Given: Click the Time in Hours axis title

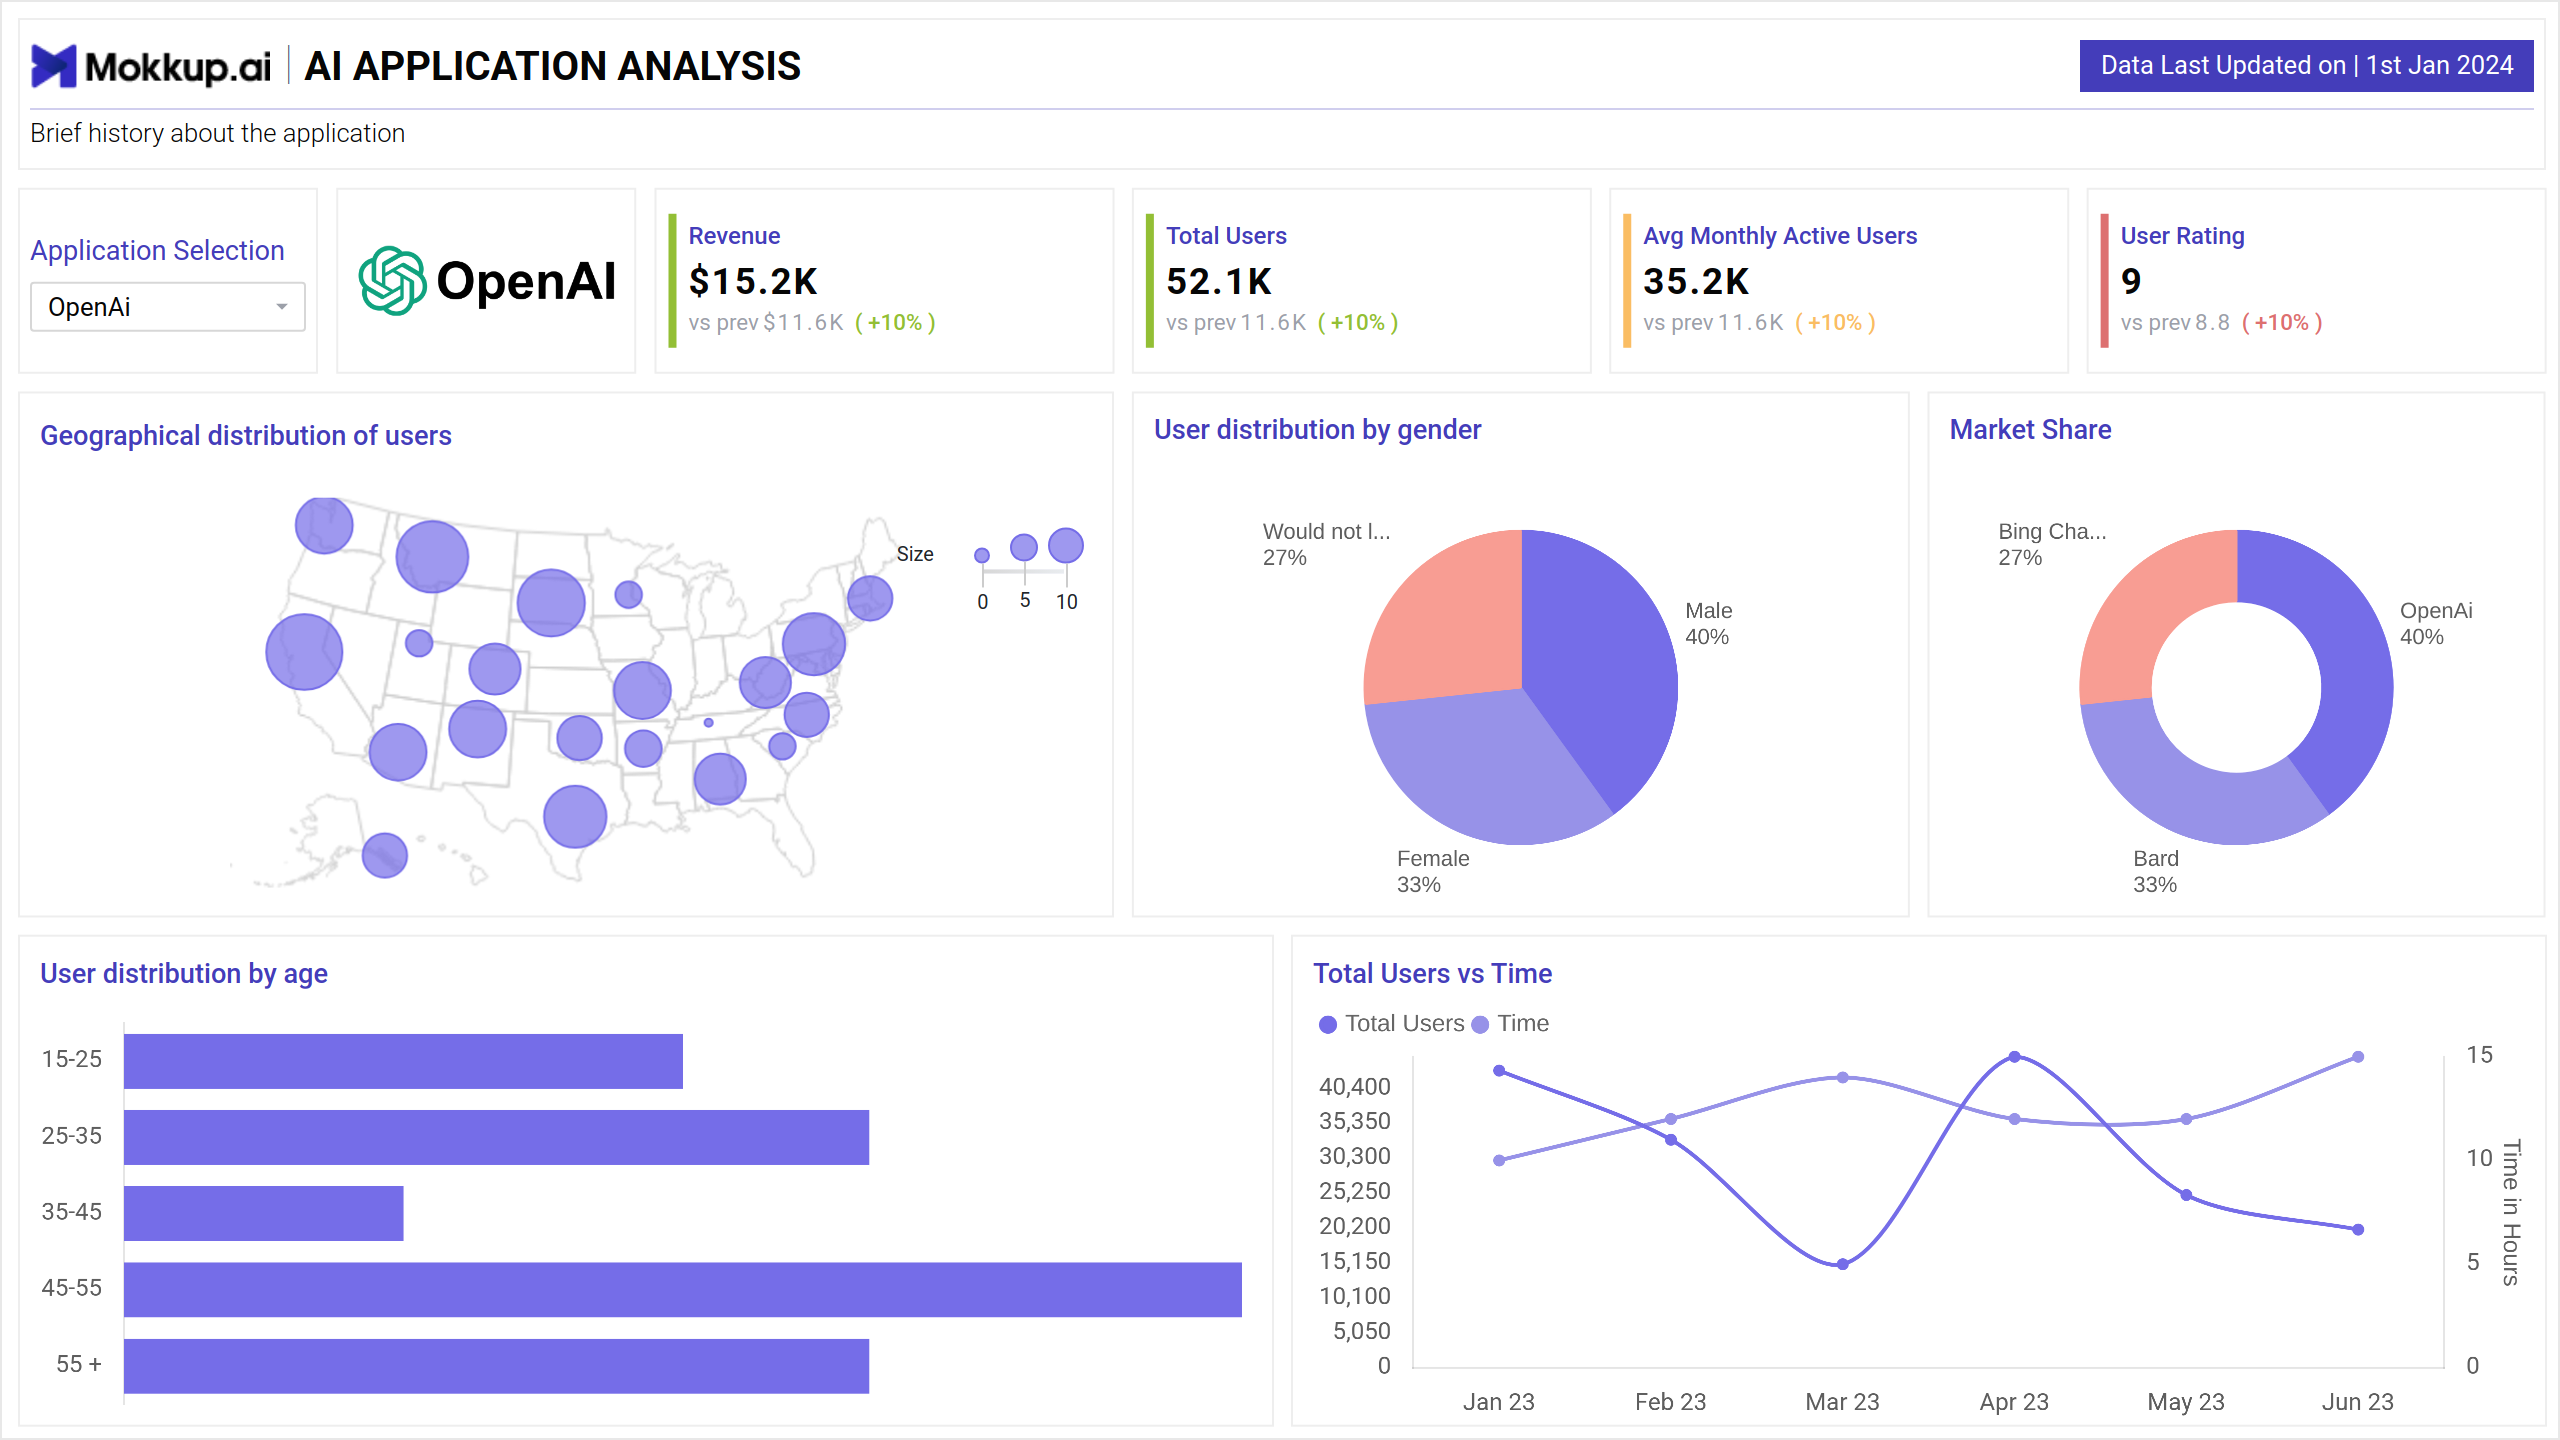Looking at the screenshot, I should coord(2512,1212).
